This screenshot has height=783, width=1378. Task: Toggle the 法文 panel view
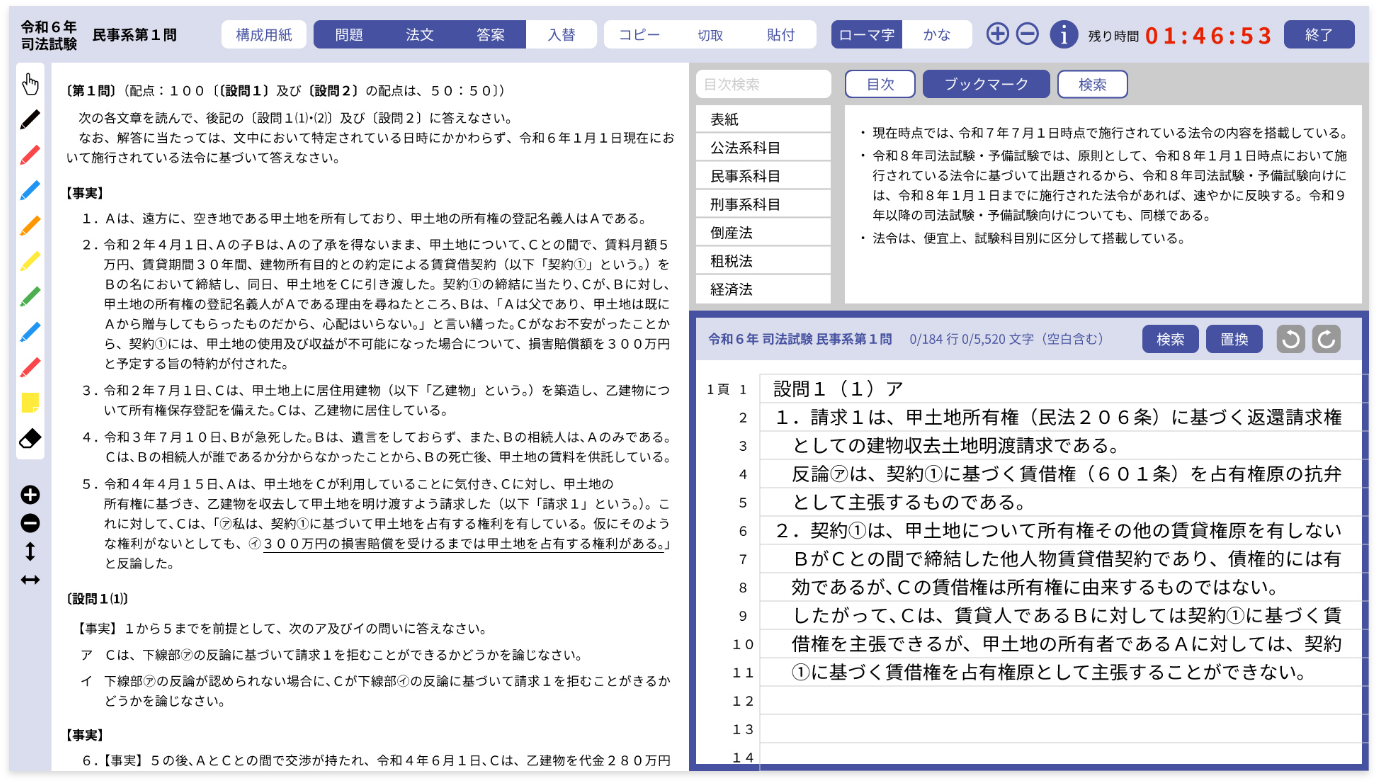pos(420,34)
